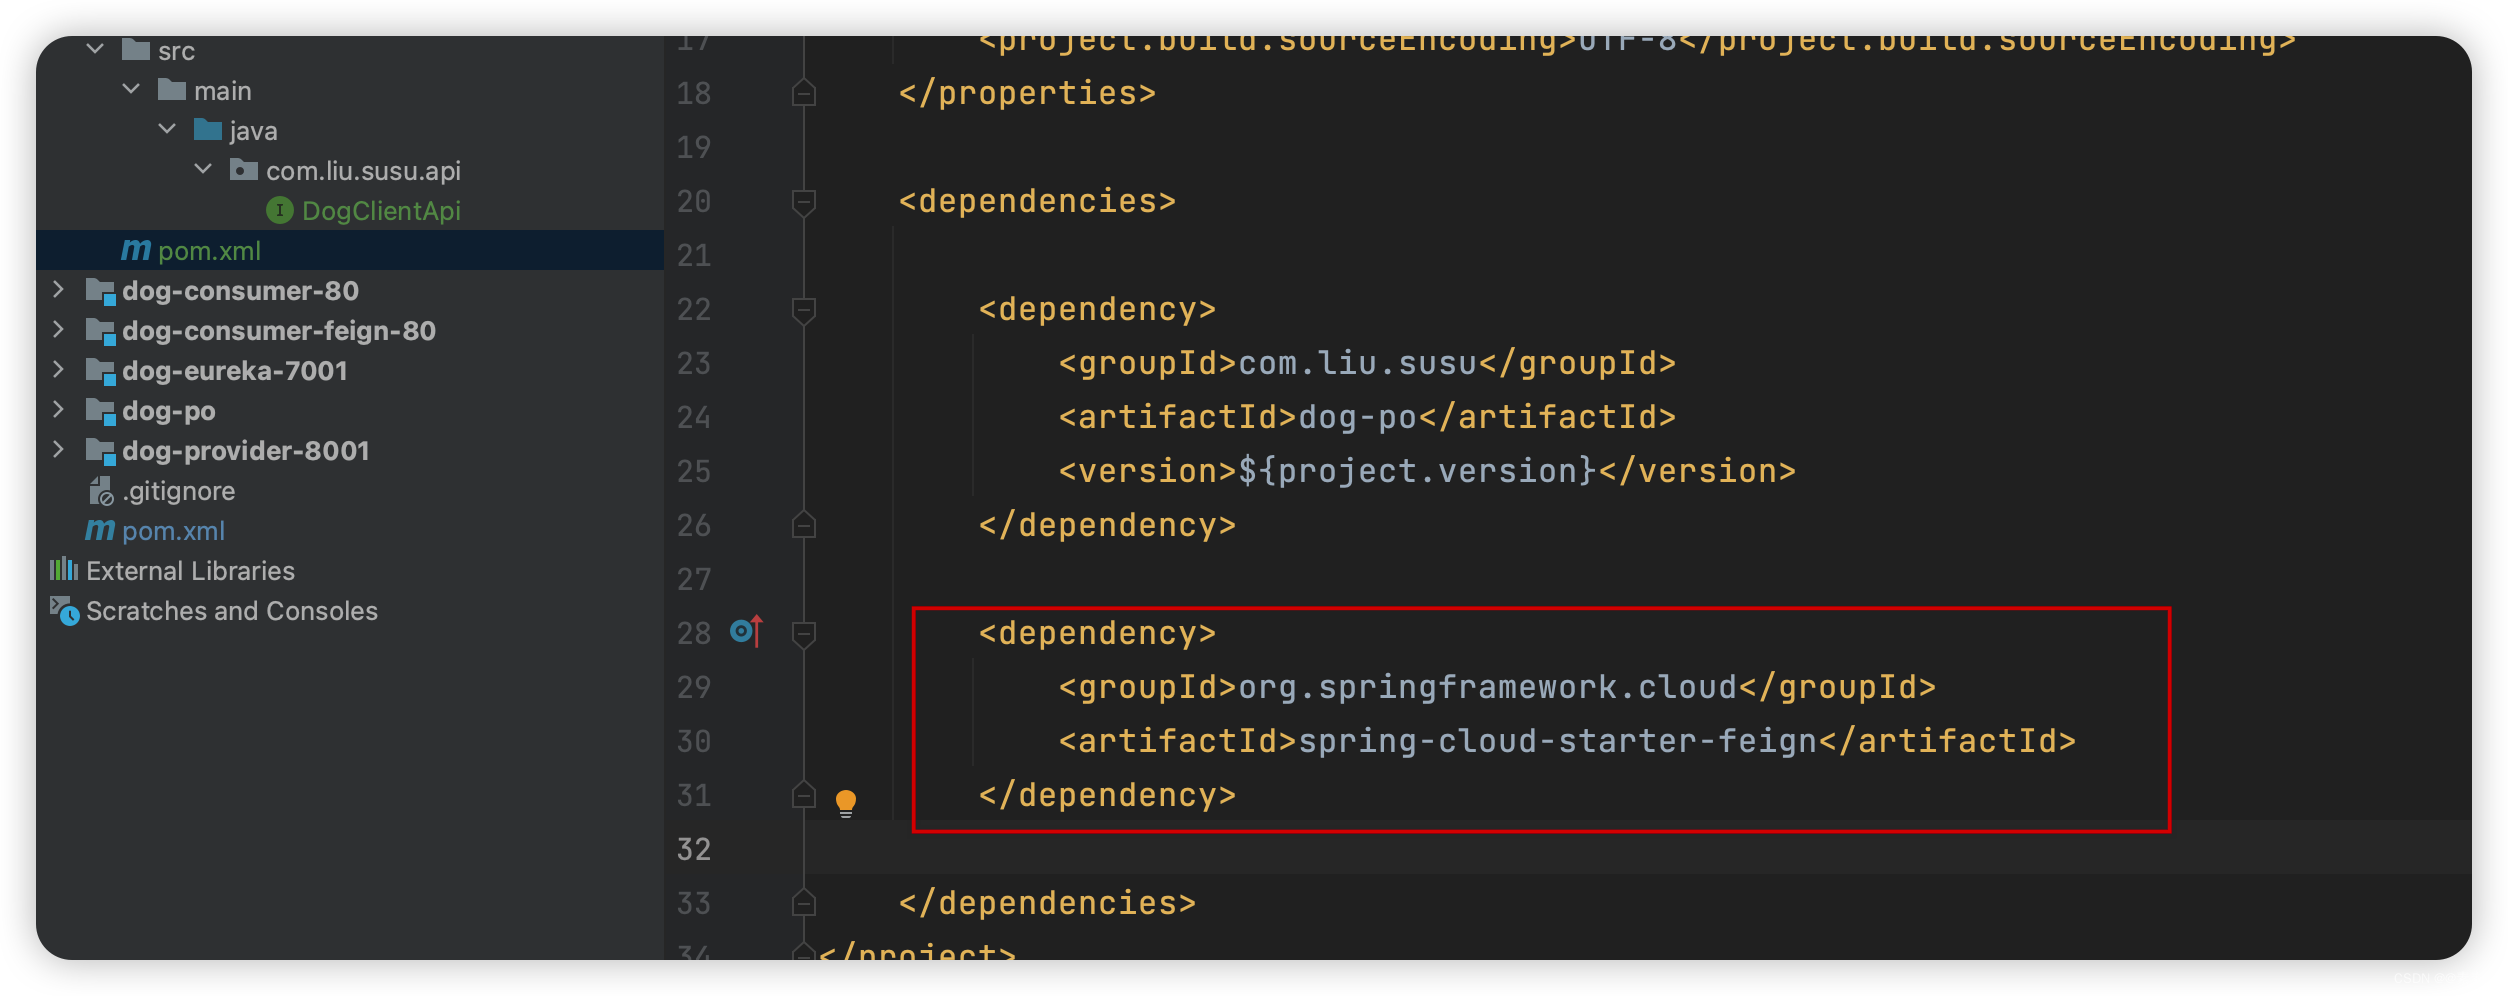
Task: Select the highlighted pom.xml tree row
Action: point(350,250)
